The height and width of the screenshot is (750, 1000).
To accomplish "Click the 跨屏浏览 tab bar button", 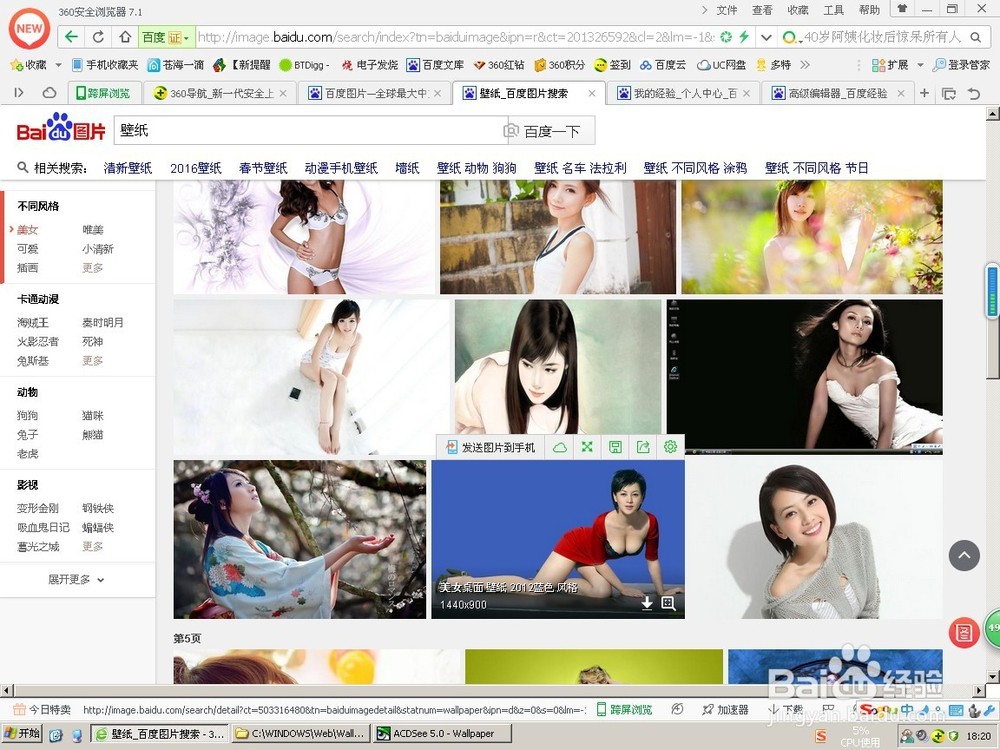I will coord(103,93).
